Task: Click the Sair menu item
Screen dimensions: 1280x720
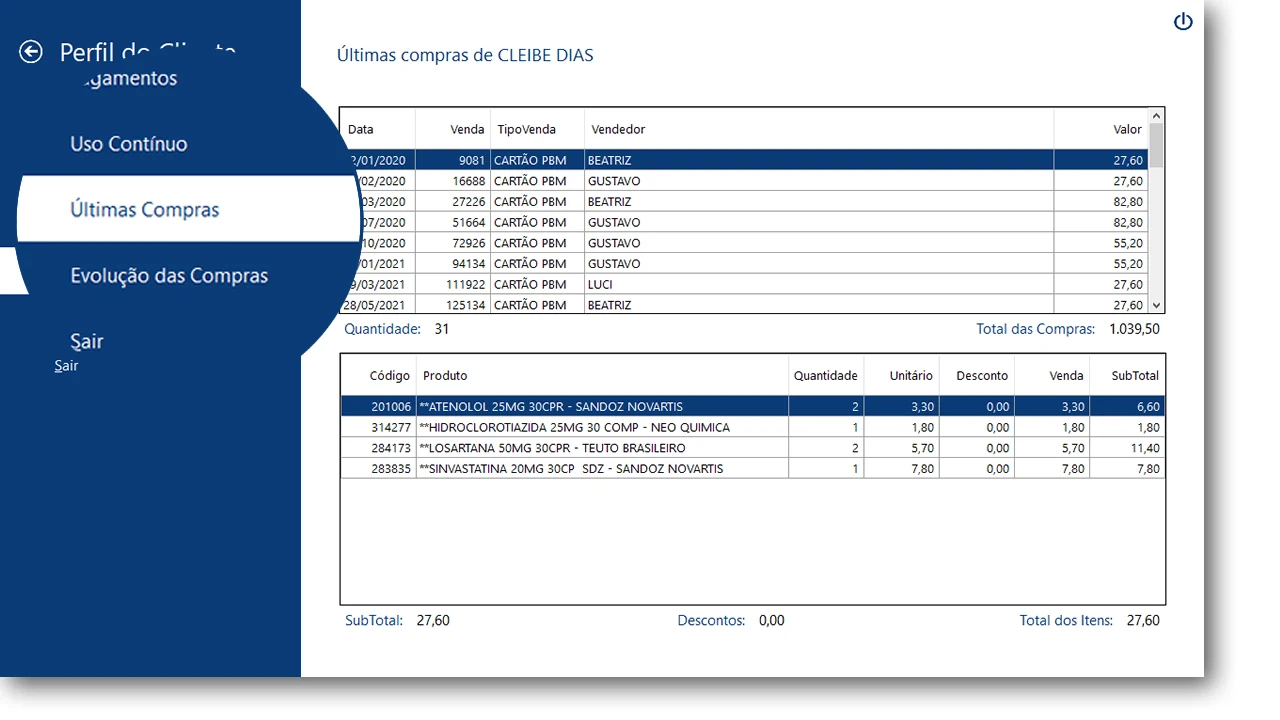Action: coord(87,342)
